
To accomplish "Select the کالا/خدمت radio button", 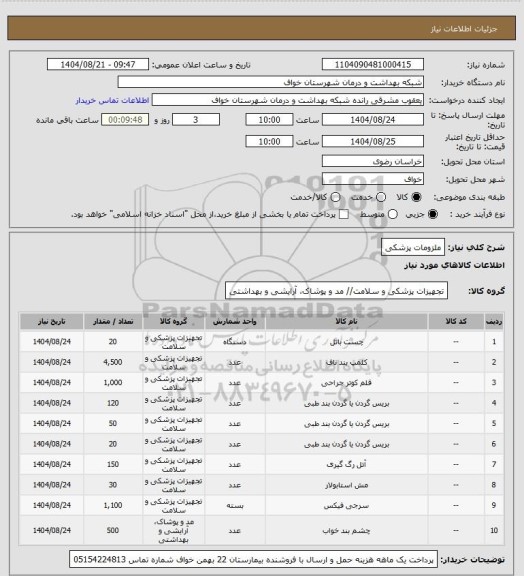I will [x=335, y=197].
